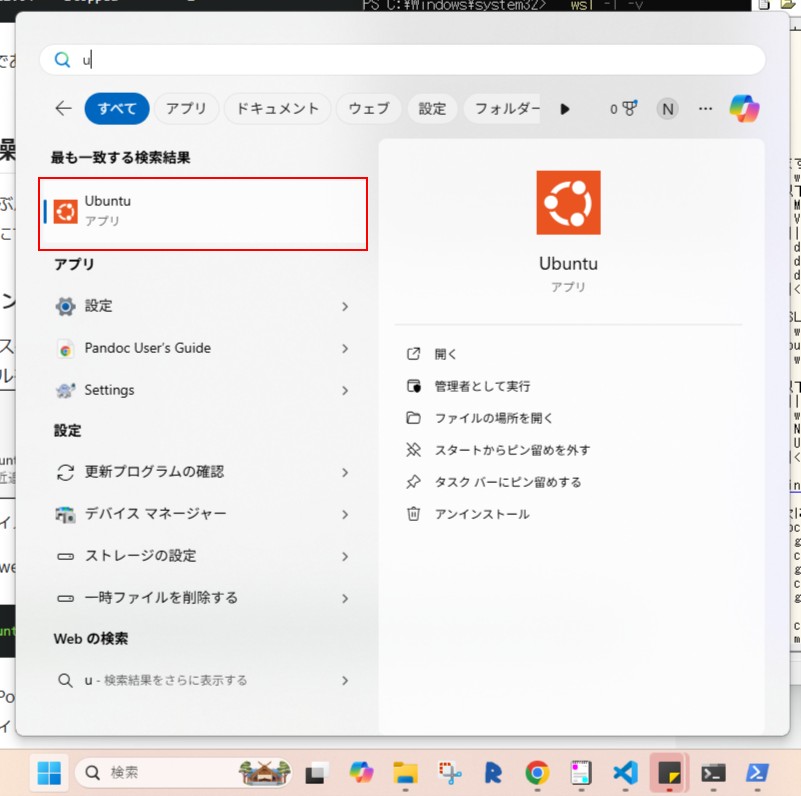The image size is (801, 796).
Task: Click the Ubuntu title in preview pane
Action: (x=568, y=264)
